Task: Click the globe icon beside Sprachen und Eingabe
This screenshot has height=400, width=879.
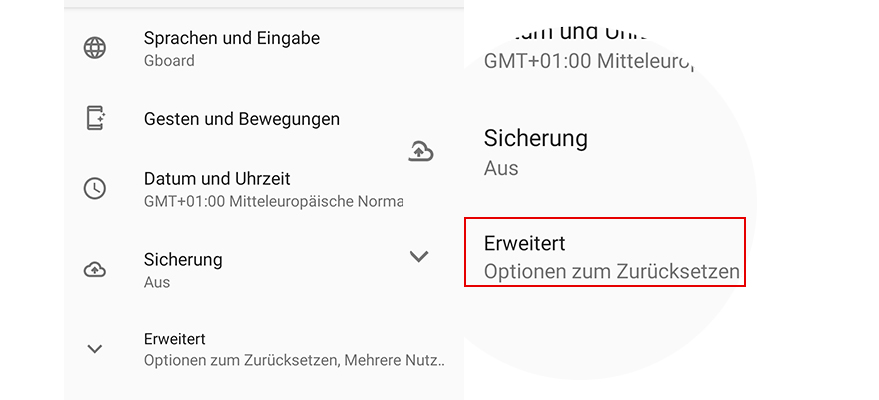Action: point(95,48)
